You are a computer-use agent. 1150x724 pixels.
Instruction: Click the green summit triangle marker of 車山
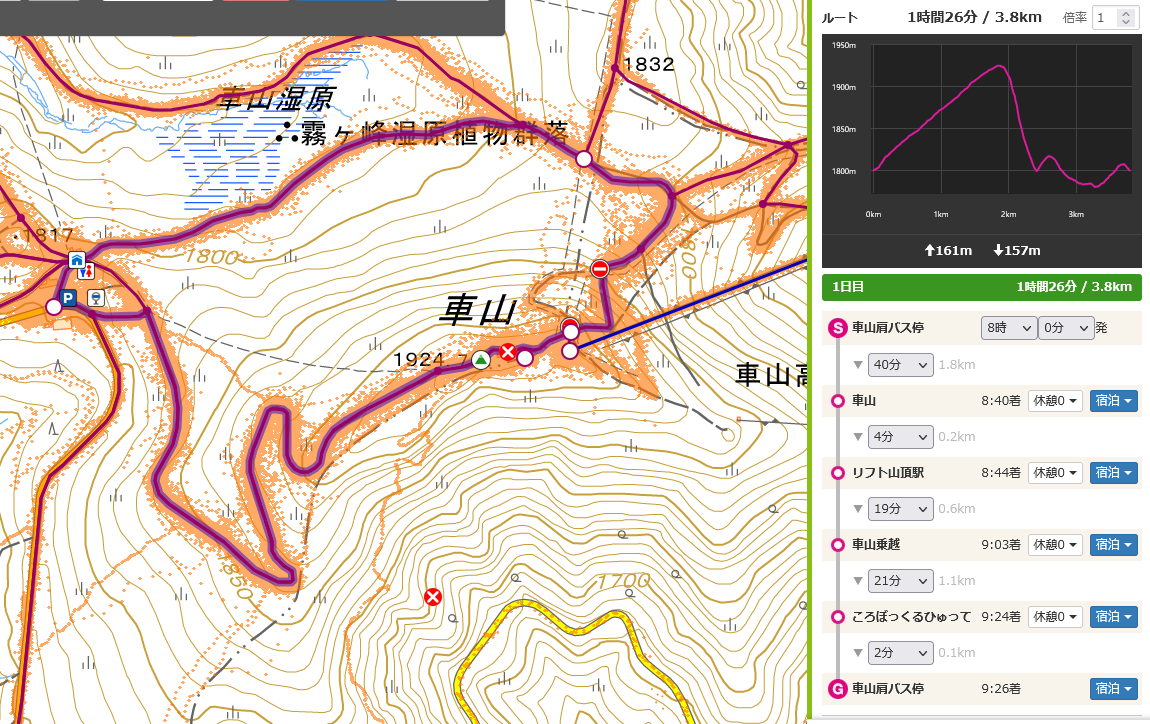click(481, 360)
